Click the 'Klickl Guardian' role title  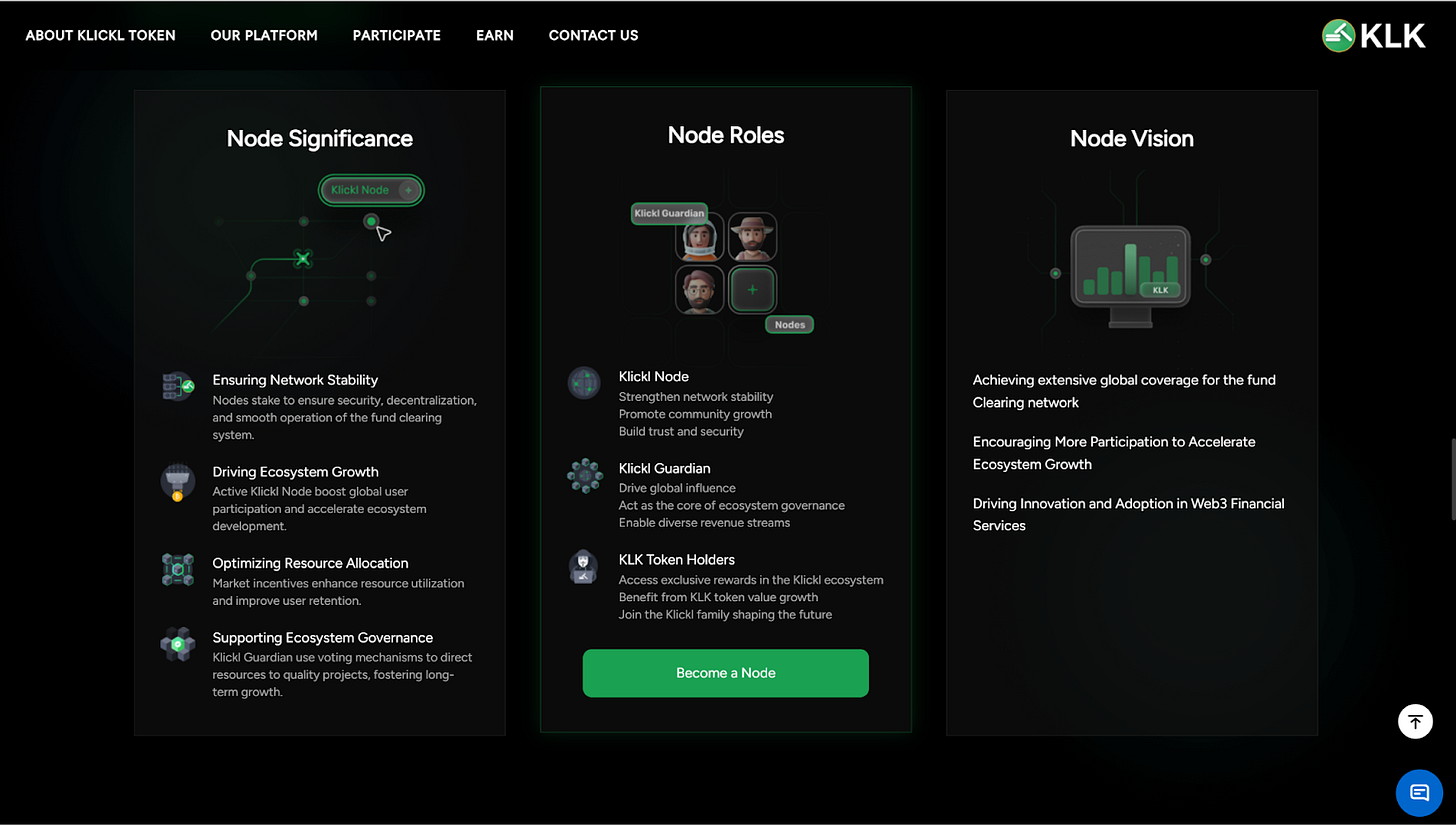[665, 468]
